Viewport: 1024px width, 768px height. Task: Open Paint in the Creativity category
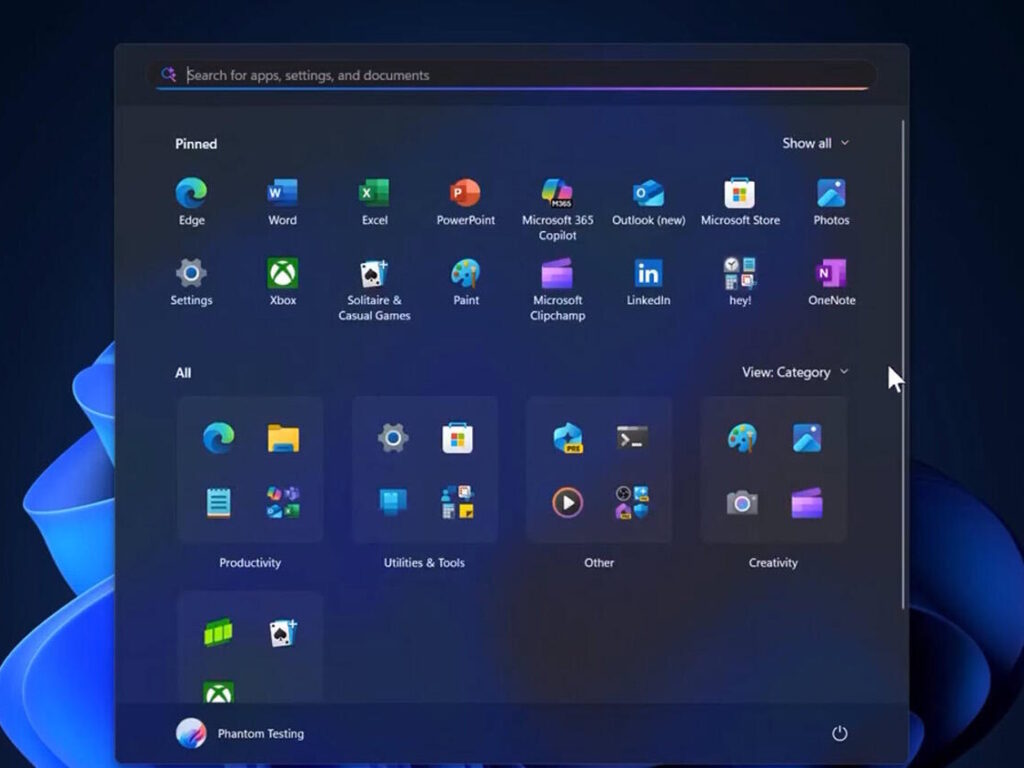coord(742,438)
